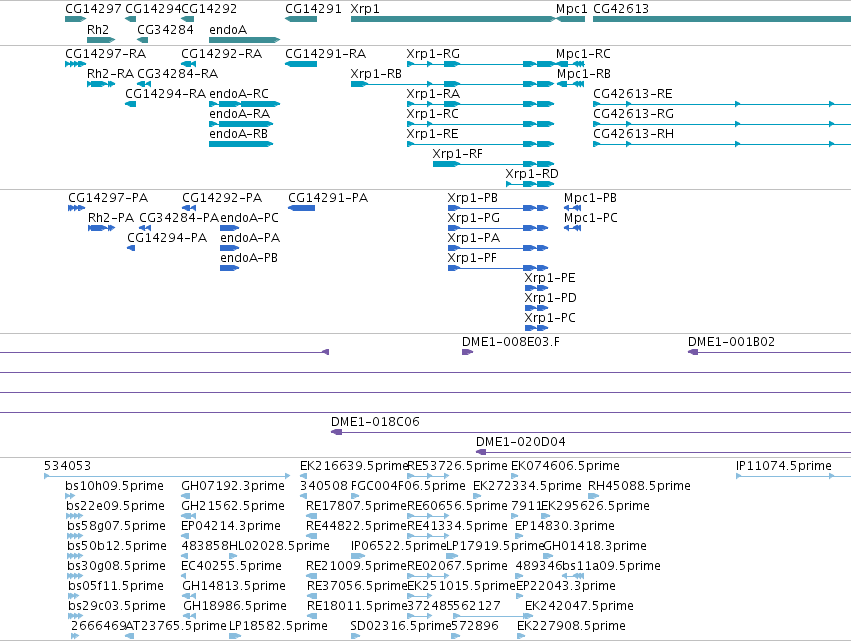The width and height of the screenshot is (851, 641).
Task: Click EST FGC004F06.5prime label
Action: (x=408, y=486)
